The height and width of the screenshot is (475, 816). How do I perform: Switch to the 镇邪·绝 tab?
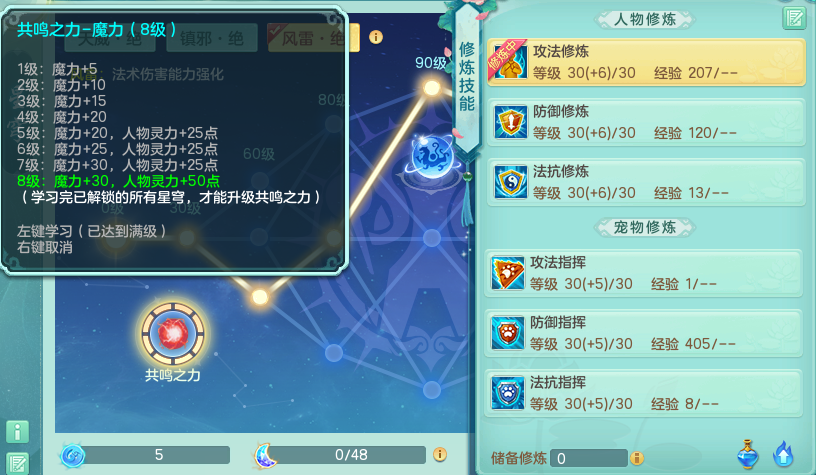click(x=212, y=37)
